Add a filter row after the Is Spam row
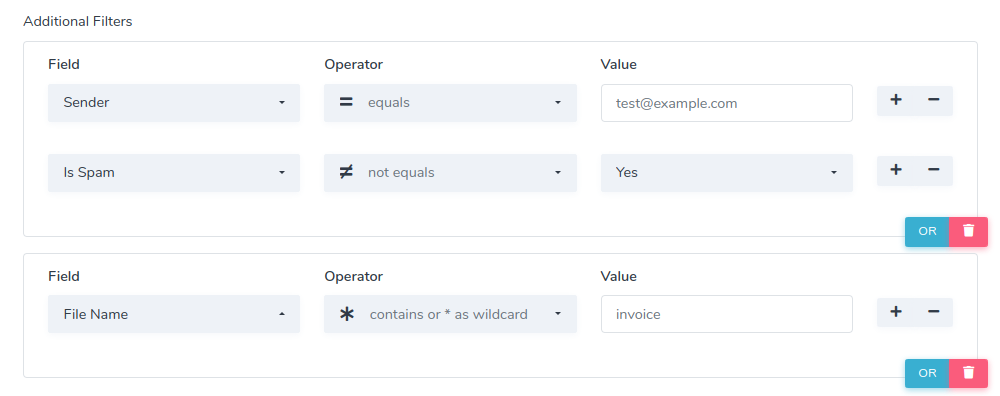This screenshot has width=1000, height=396. 895,170
